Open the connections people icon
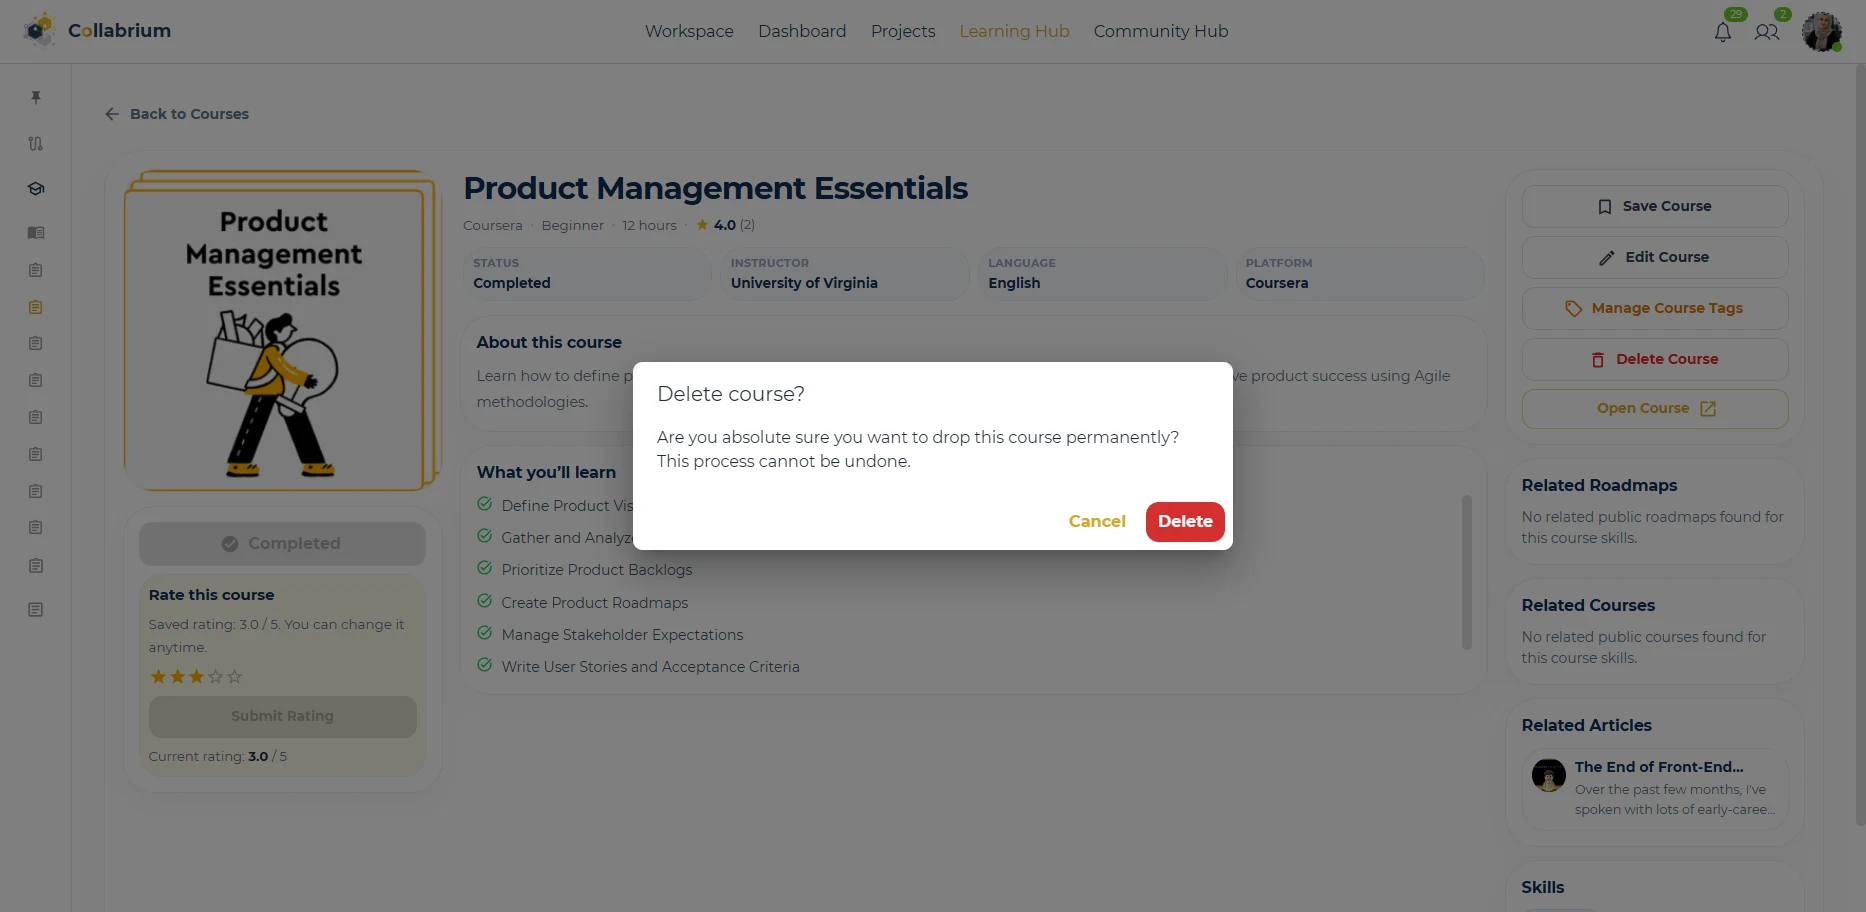This screenshot has height=912, width=1866. point(1767,32)
